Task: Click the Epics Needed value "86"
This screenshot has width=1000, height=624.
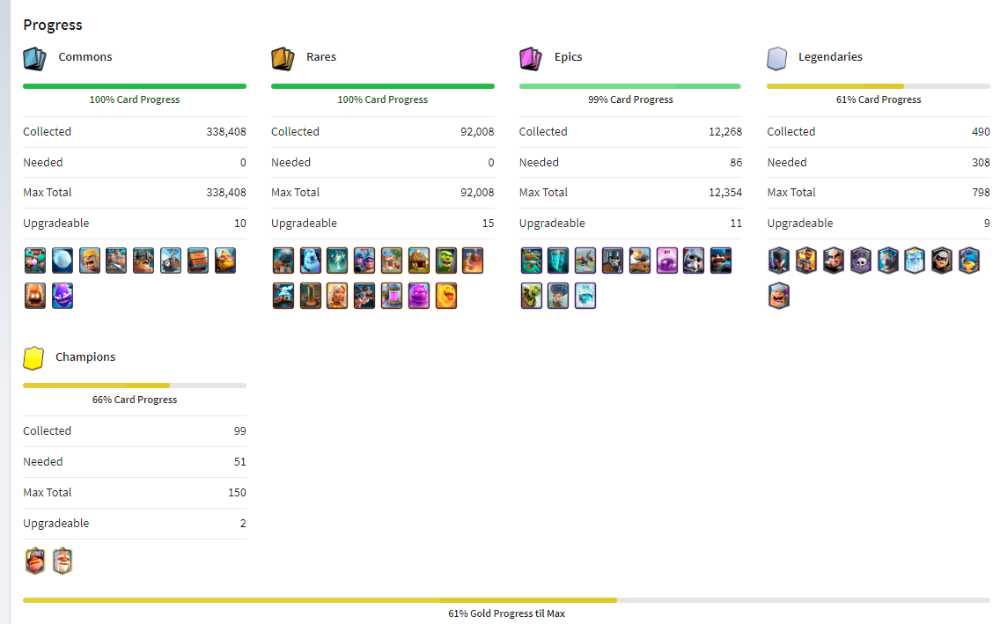Action: pos(736,162)
